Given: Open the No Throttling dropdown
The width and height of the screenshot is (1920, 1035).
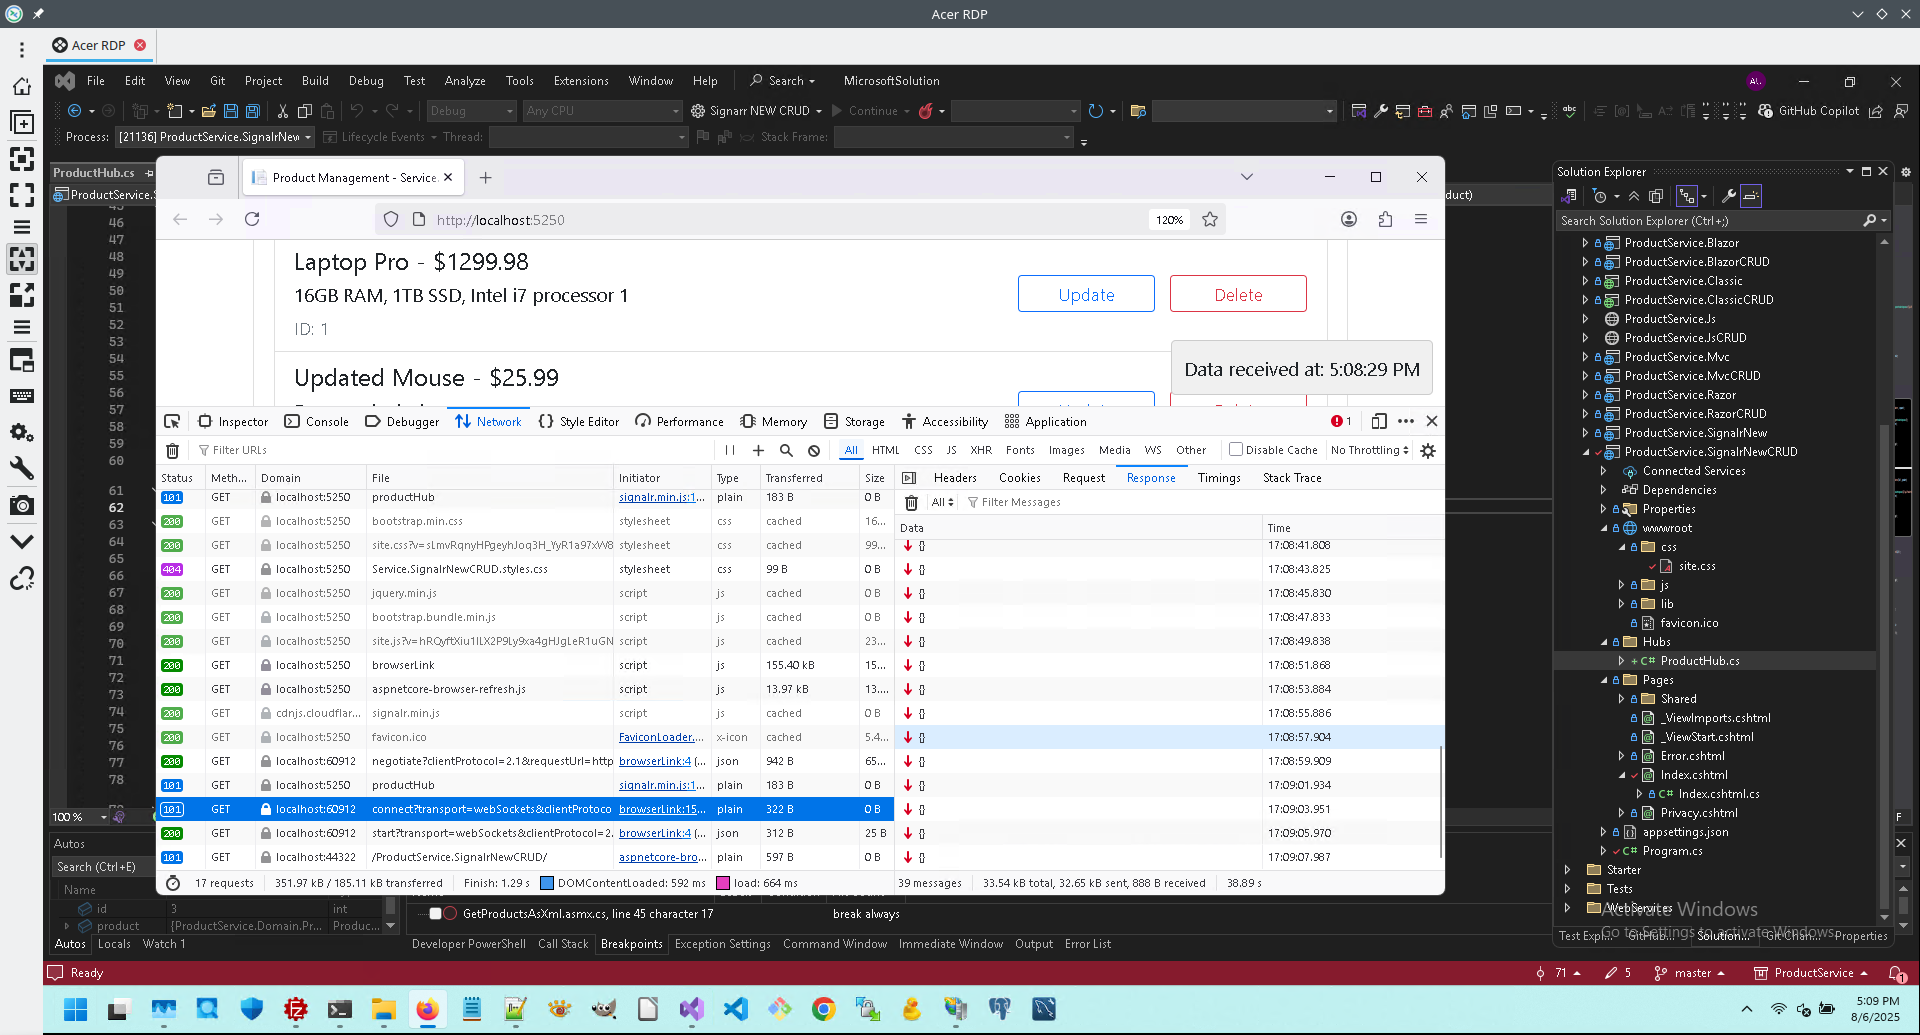Looking at the screenshot, I should click(x=1369, y=451).
